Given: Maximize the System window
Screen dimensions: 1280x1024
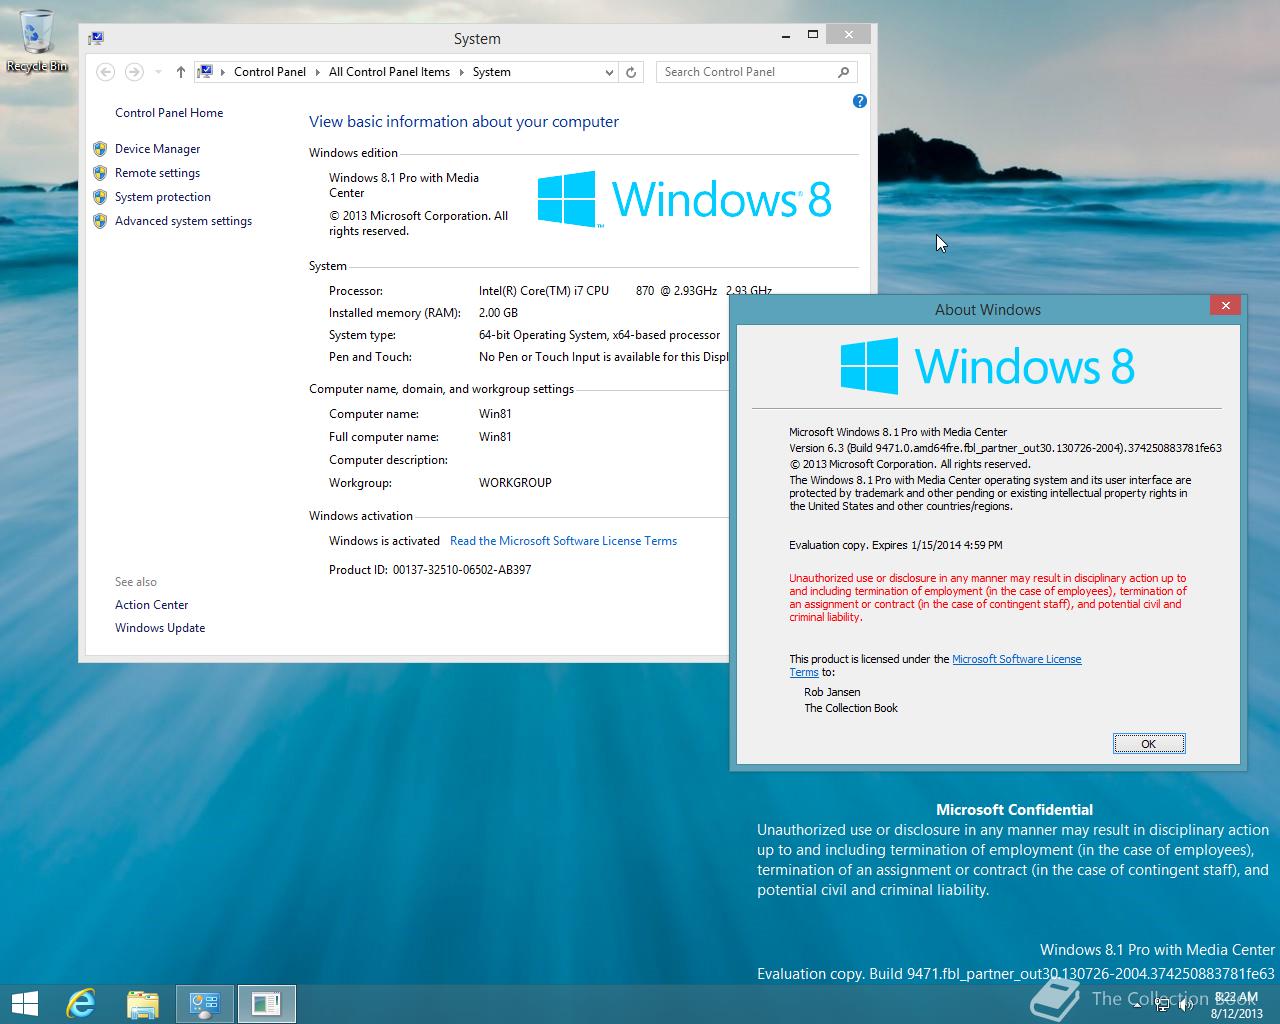Looking at the screenshot, I should [813, 34].
